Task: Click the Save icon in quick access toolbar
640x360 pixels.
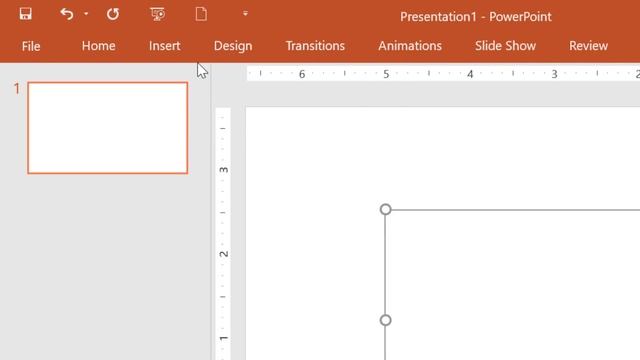Action: (25, 14)
